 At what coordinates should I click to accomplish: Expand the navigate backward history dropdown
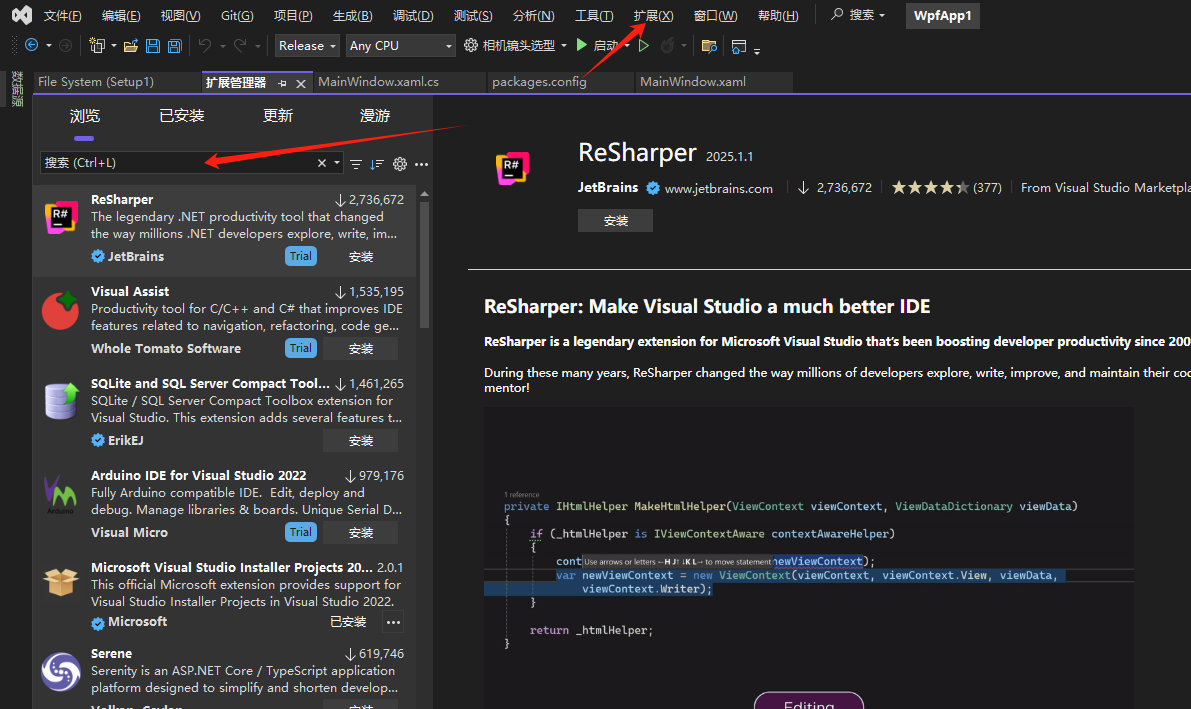point(49,46)
